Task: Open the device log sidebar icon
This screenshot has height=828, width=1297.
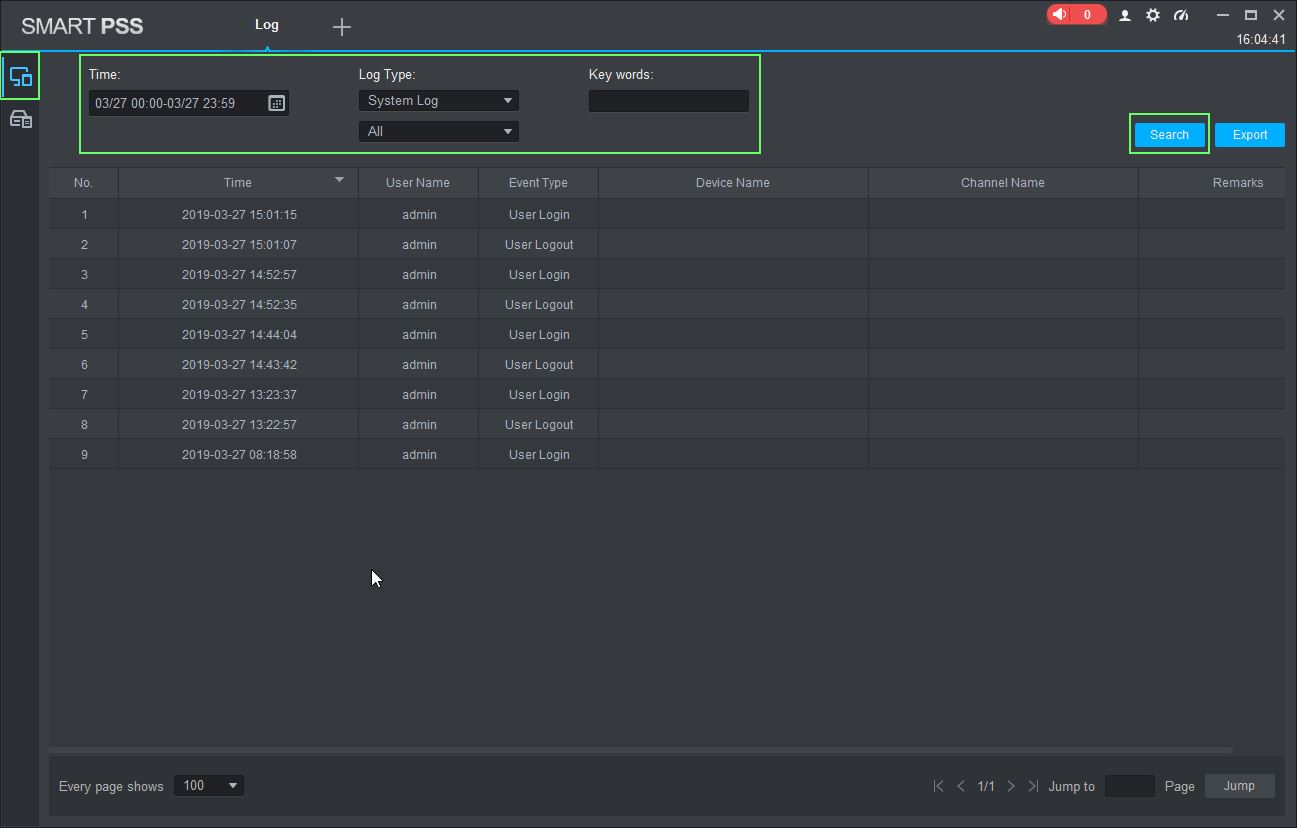Action: pyautogui.click(x=20, y=120)
